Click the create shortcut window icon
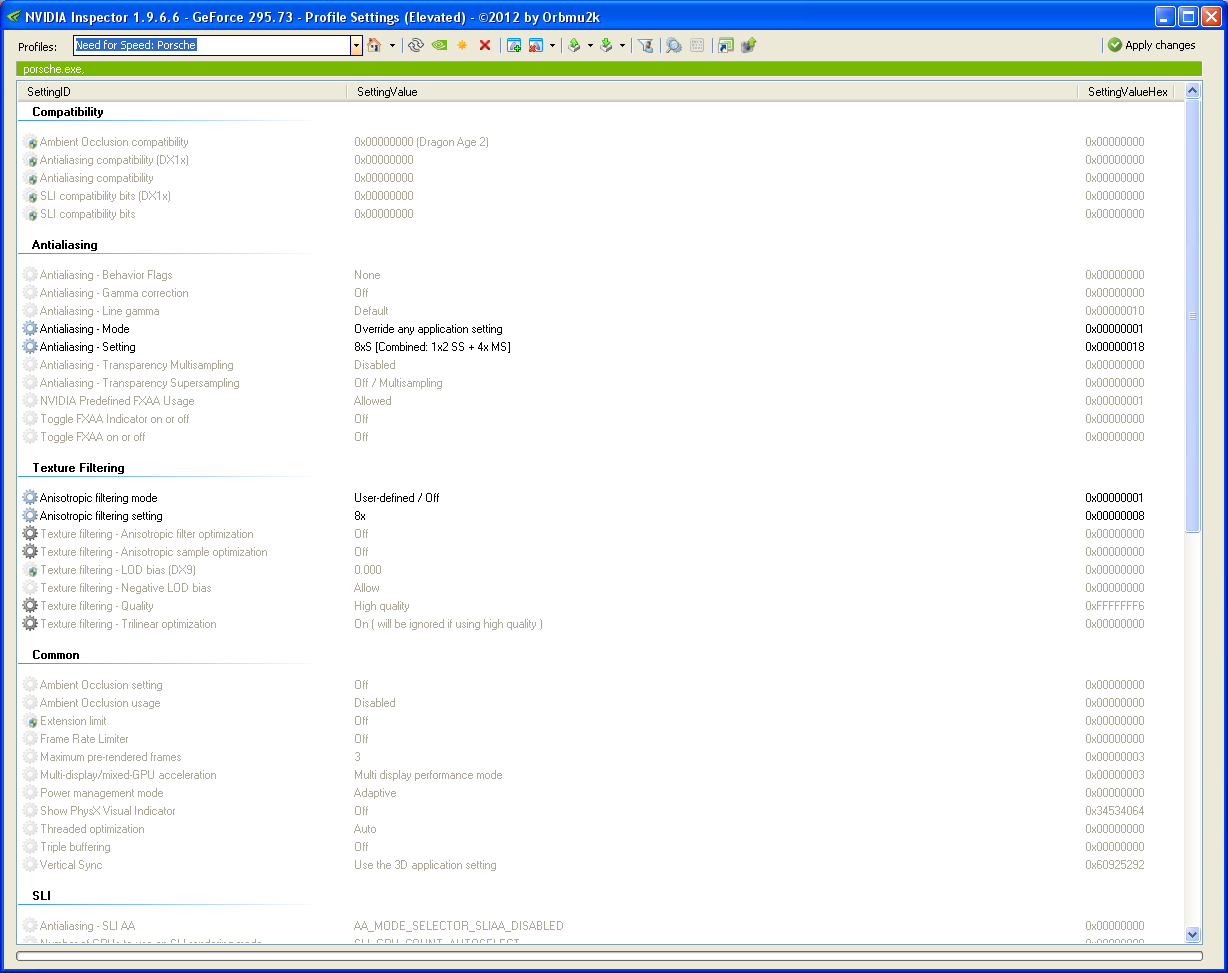The image size is (1228, 973). click(x=726, y=45)
